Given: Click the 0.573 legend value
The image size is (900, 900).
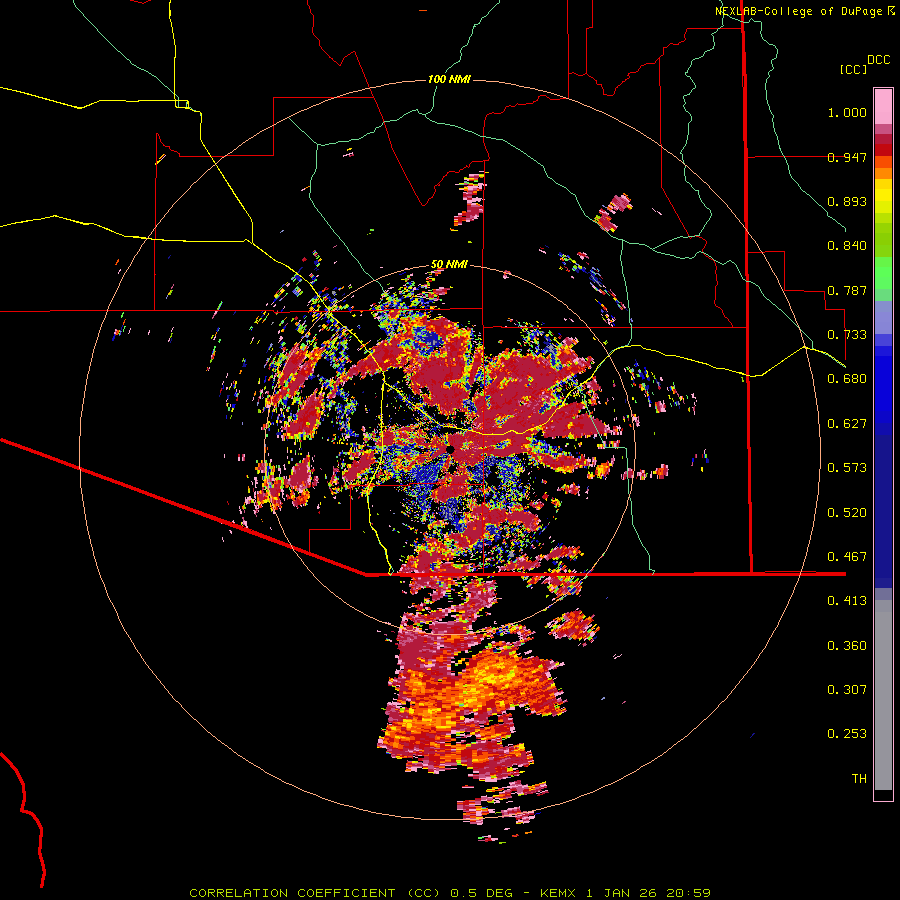Looking at the screenshot, I should (847, 468).
